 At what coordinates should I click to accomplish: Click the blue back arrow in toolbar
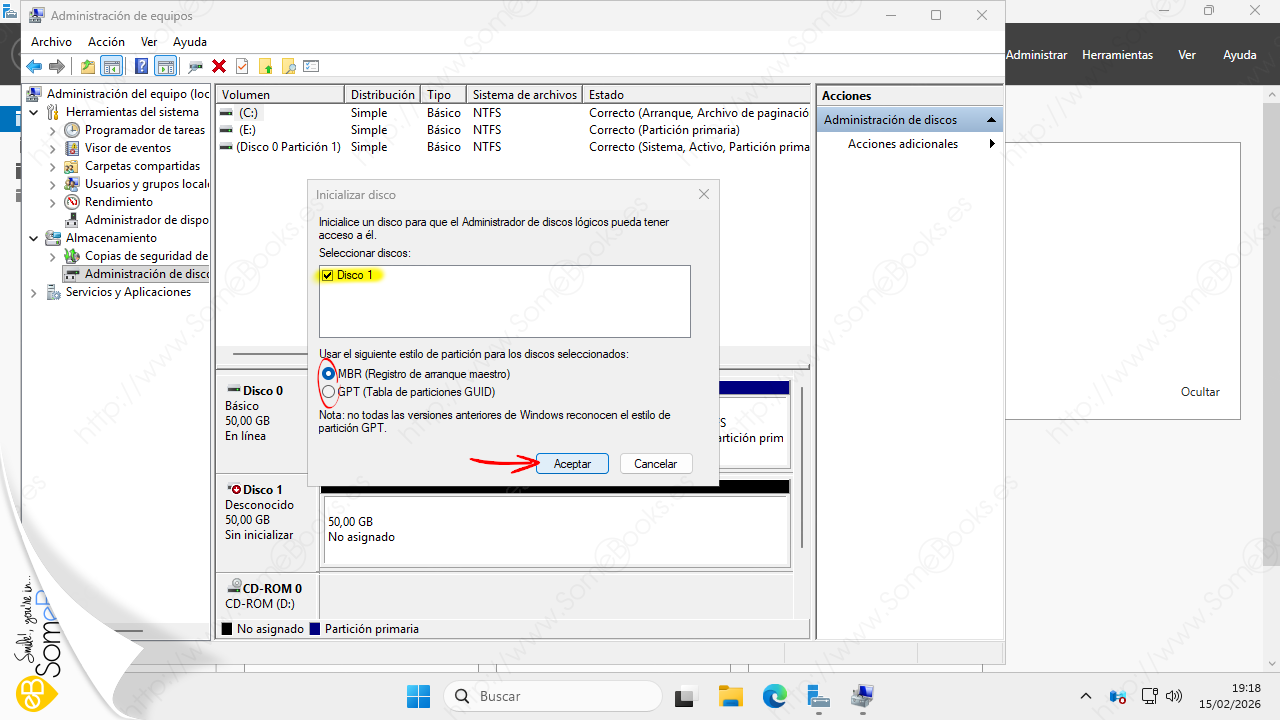pos(34,67)
